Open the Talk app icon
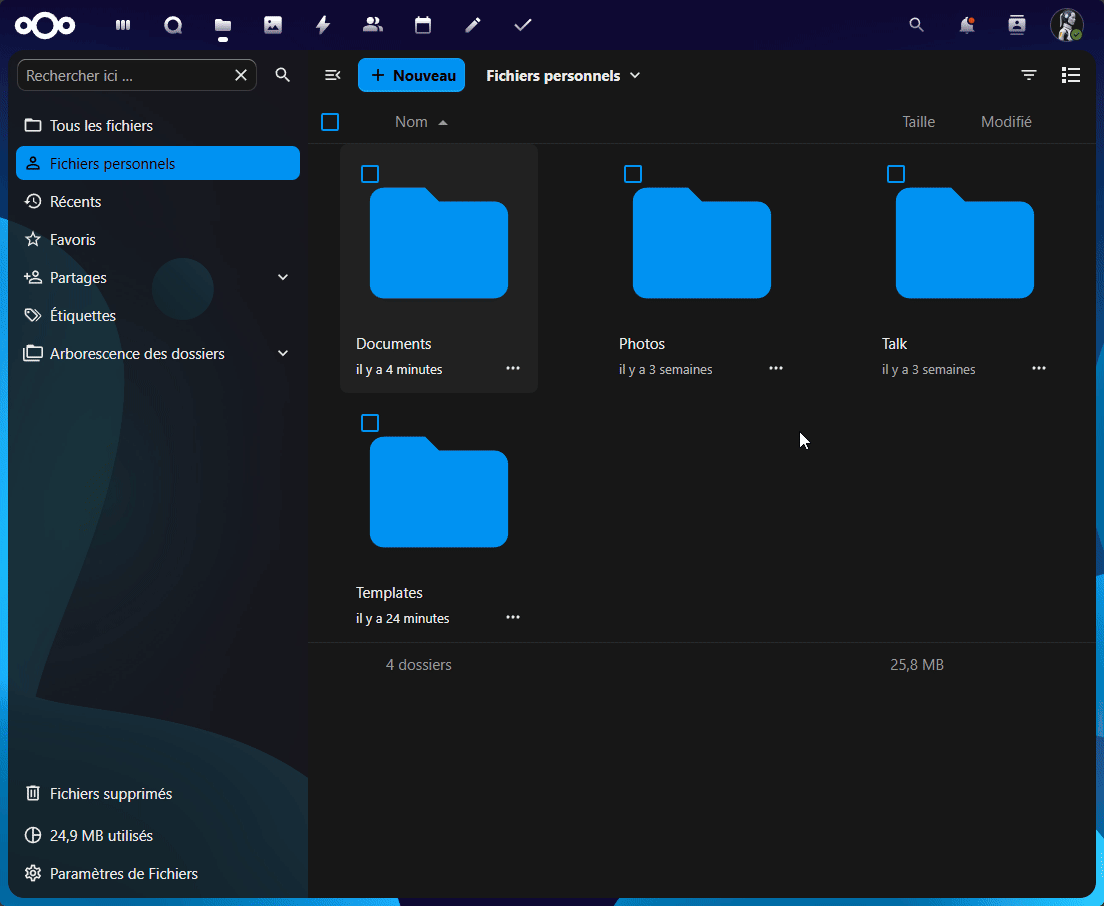This screenshot has height=906, width=1104. [173, 25]
